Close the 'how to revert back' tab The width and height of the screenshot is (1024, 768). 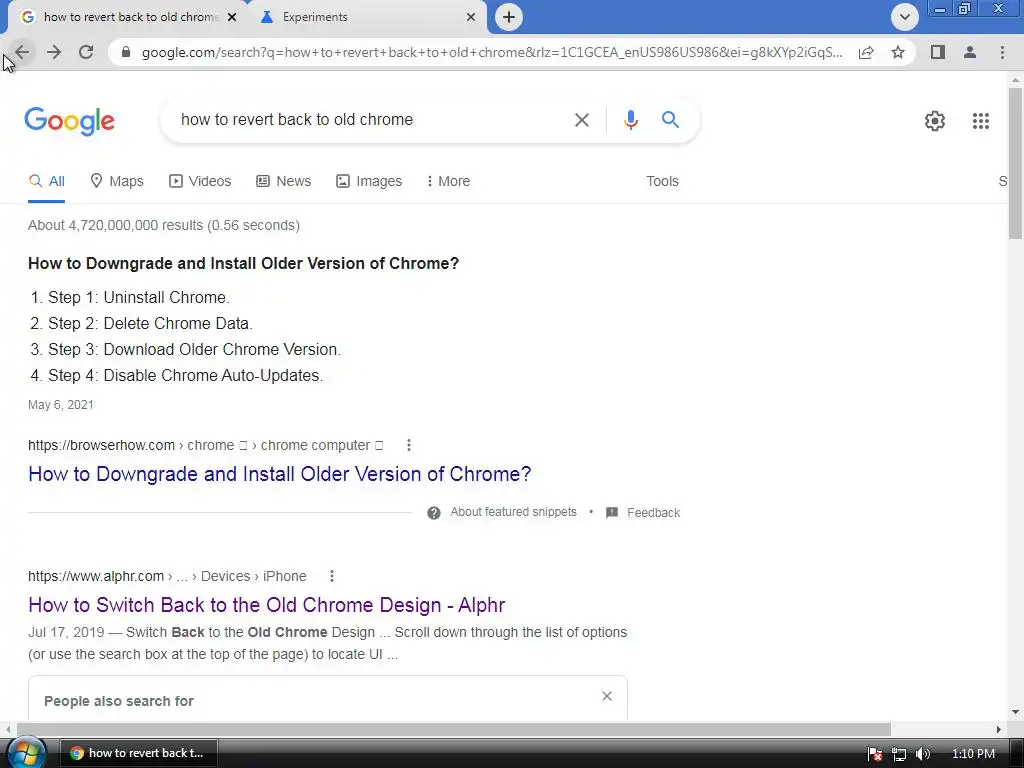(x=232, y=17)
